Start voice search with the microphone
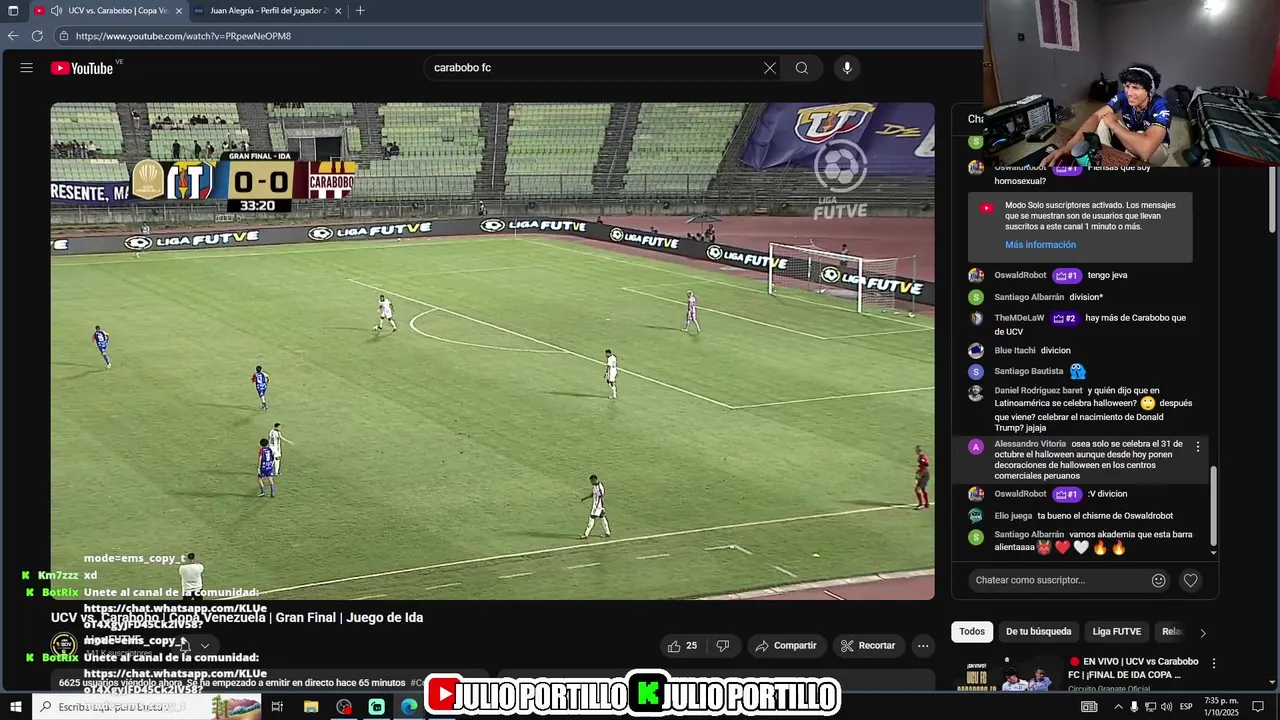 [x=847, y=68]
